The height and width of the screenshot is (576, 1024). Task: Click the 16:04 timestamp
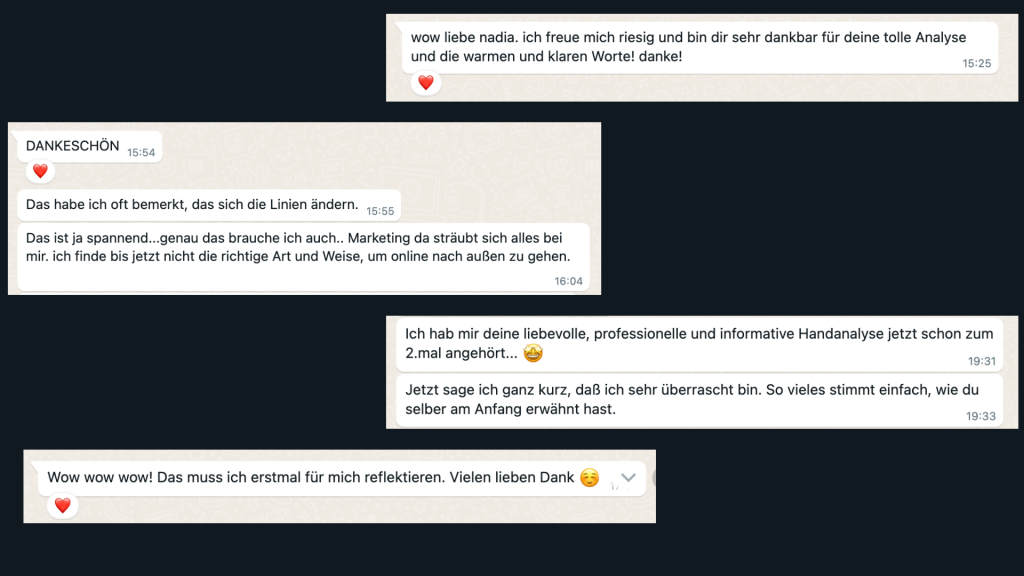point(568,281)
